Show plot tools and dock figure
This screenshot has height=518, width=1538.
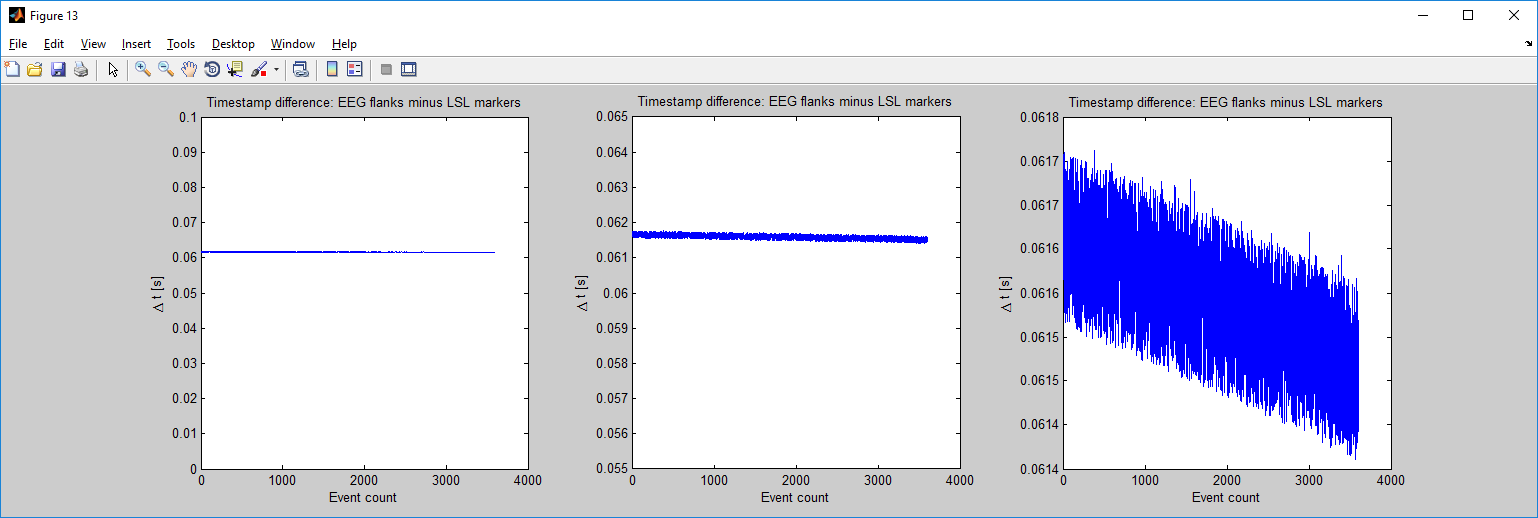pyautogui.click(x=408, y=69)
